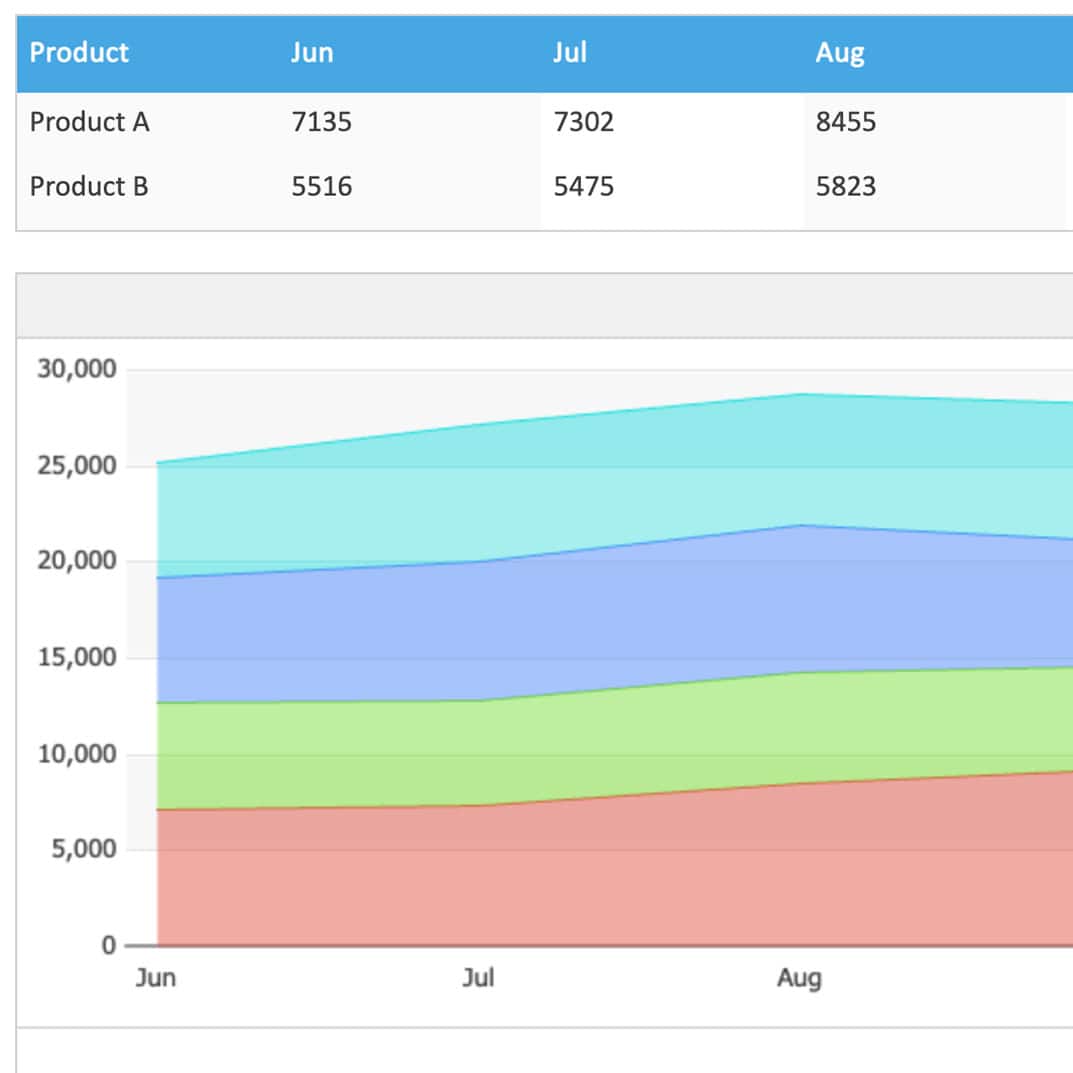The width and height of the screenshot is (1073, 1073).
Task: Click Product B July value 5475
Action: pyautogui.click(x=584, y=186)
